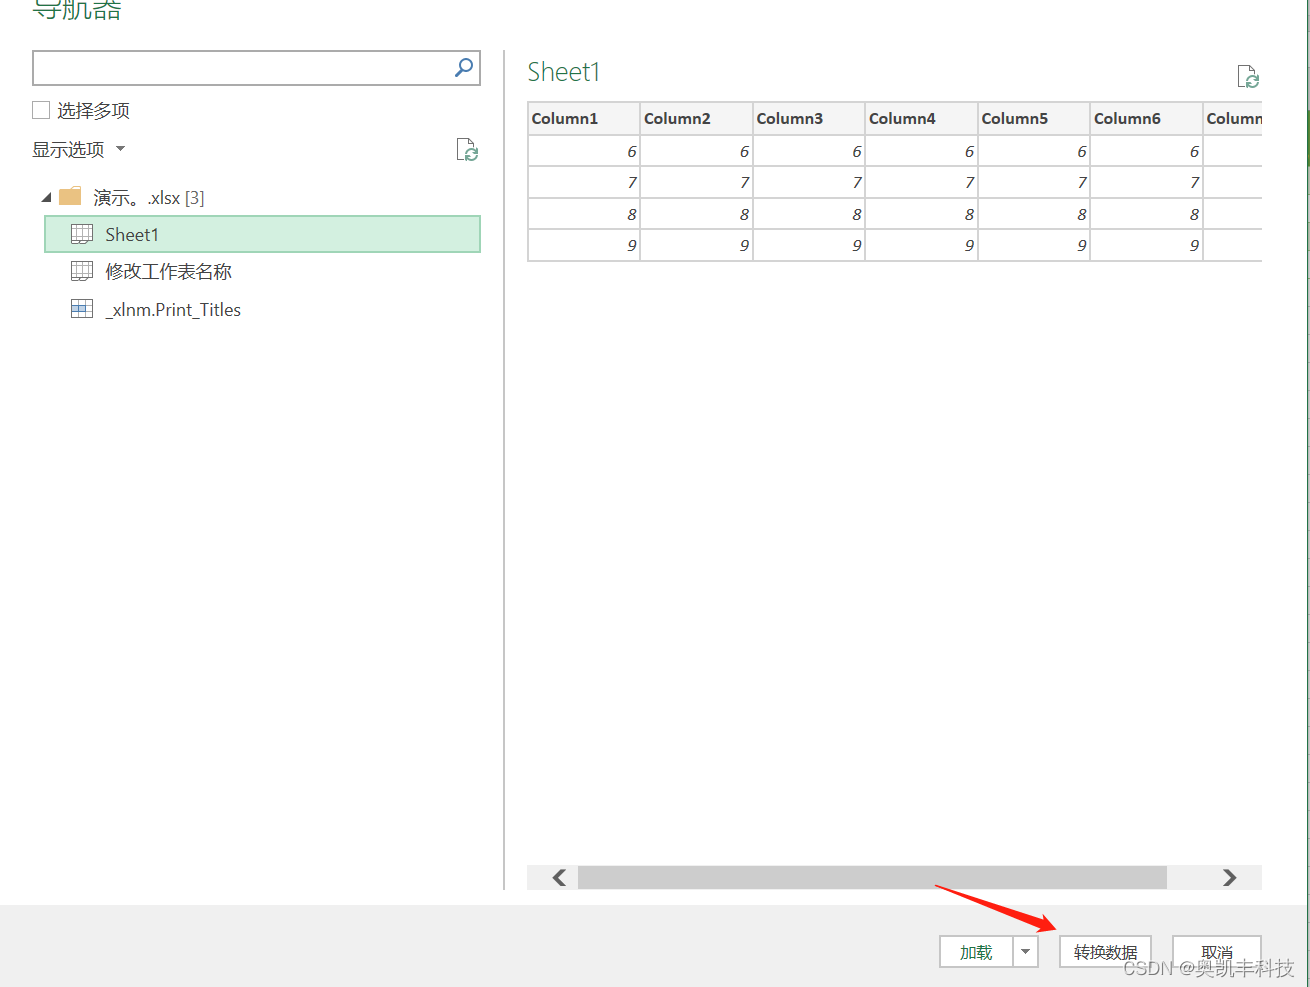Screen dimensions: 1310x987
Task: Click the 演示。.xlsx folder icon
Action: (x=70, y=196)
